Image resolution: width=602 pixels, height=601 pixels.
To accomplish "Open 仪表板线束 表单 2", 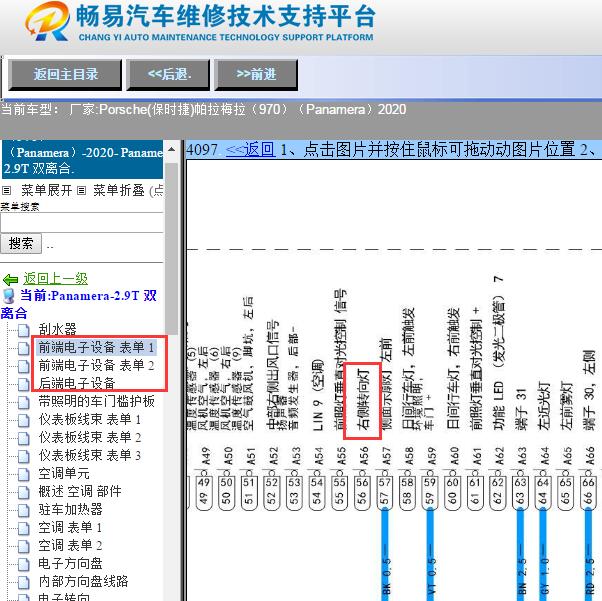I will (x=89, y=437).
